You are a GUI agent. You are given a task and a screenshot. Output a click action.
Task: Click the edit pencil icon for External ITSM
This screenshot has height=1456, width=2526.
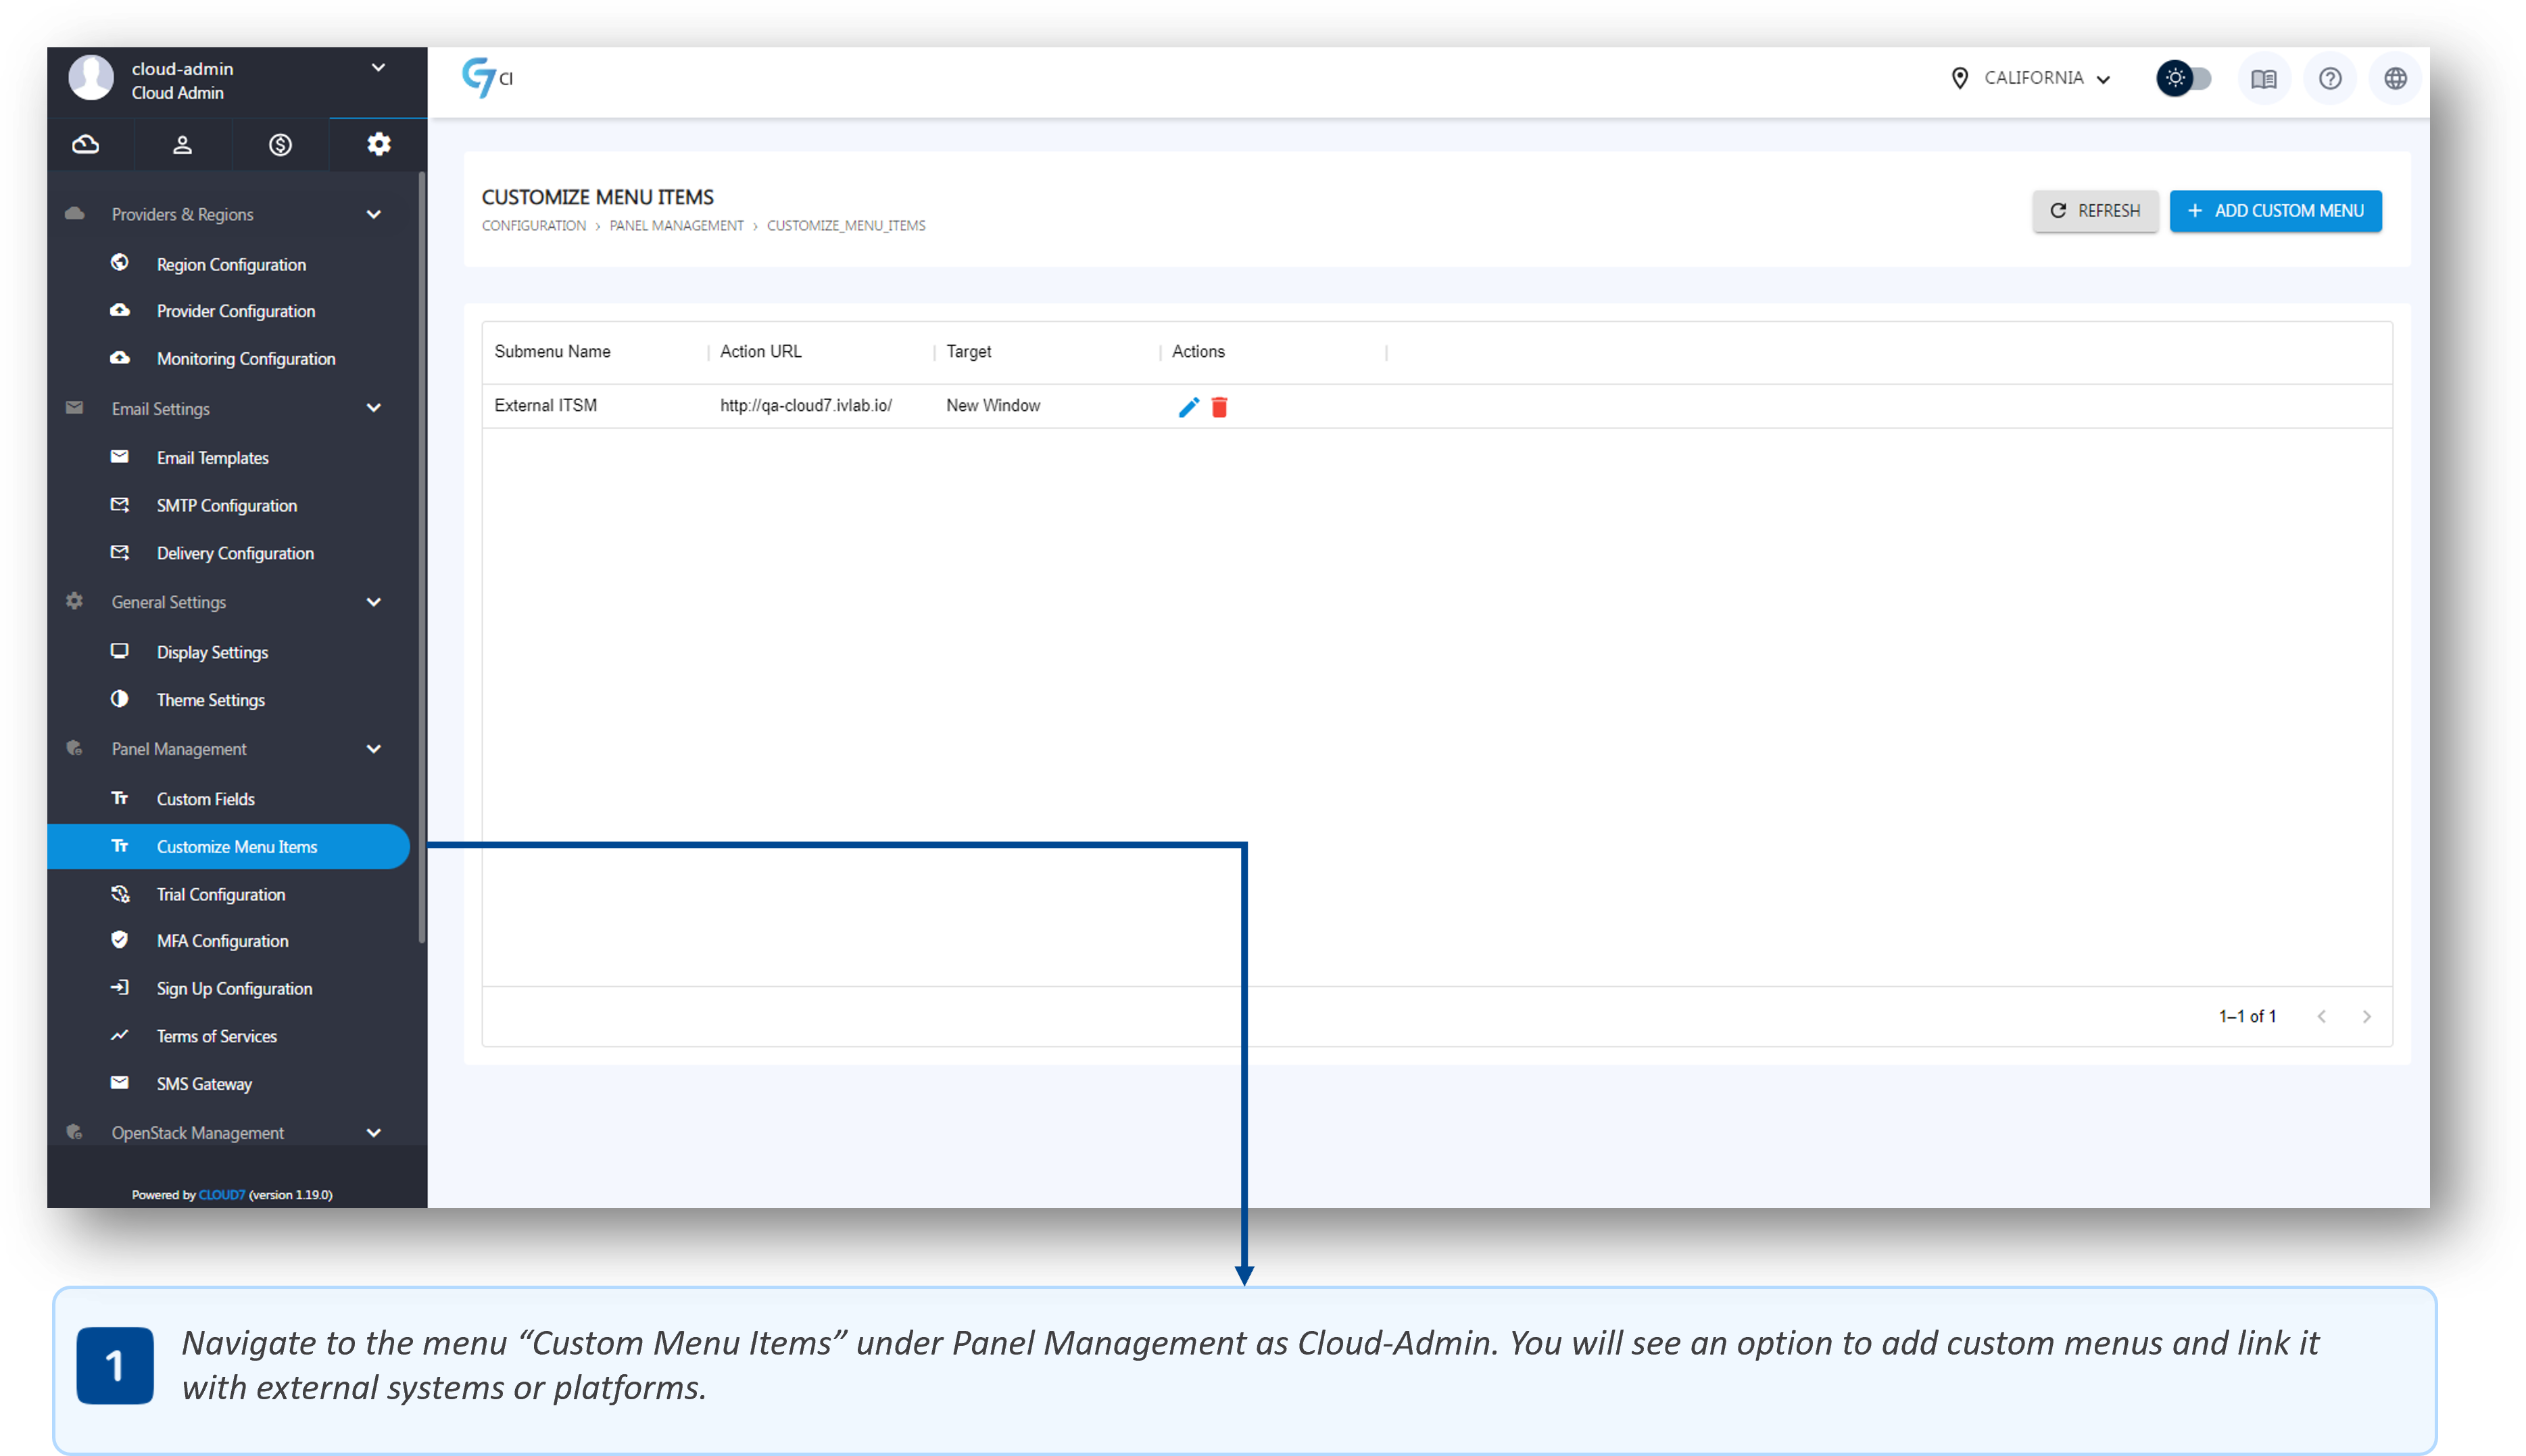point(1188,407)
